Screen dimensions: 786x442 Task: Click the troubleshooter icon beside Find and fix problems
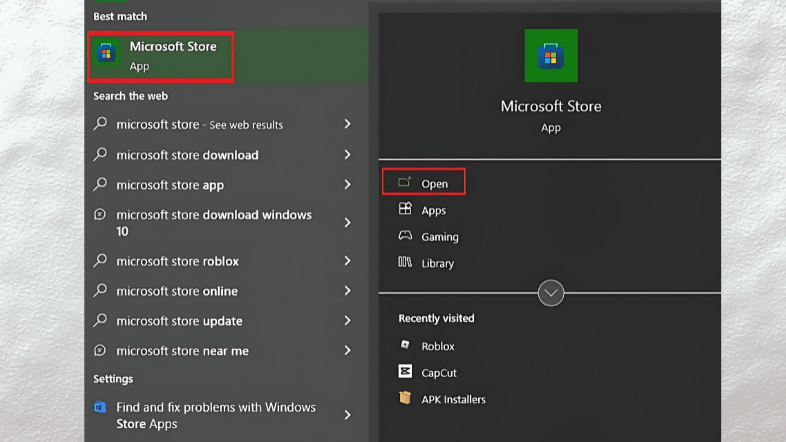click(x=100, y=408)
